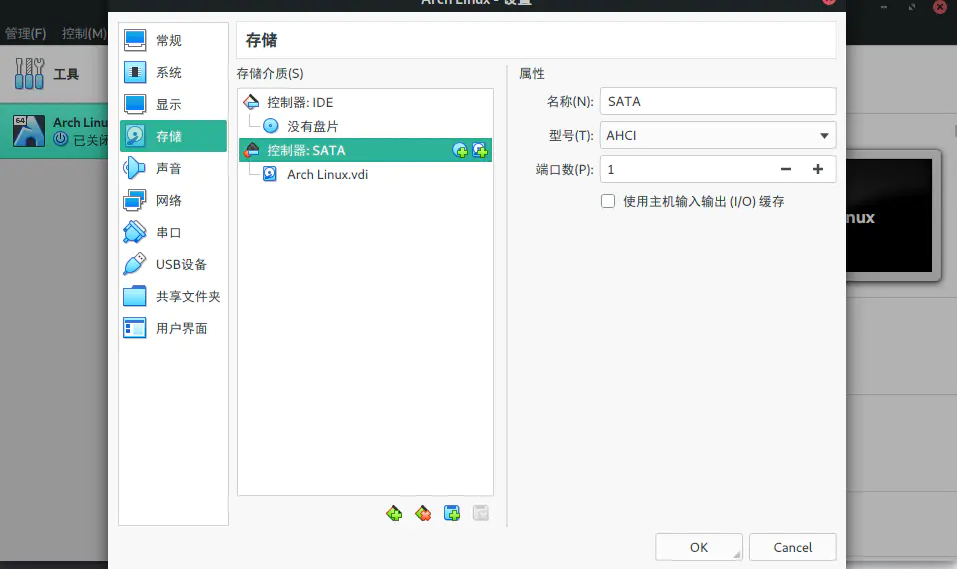Click the 系统 chip icon
957x569 pixels.
(134, 72)
